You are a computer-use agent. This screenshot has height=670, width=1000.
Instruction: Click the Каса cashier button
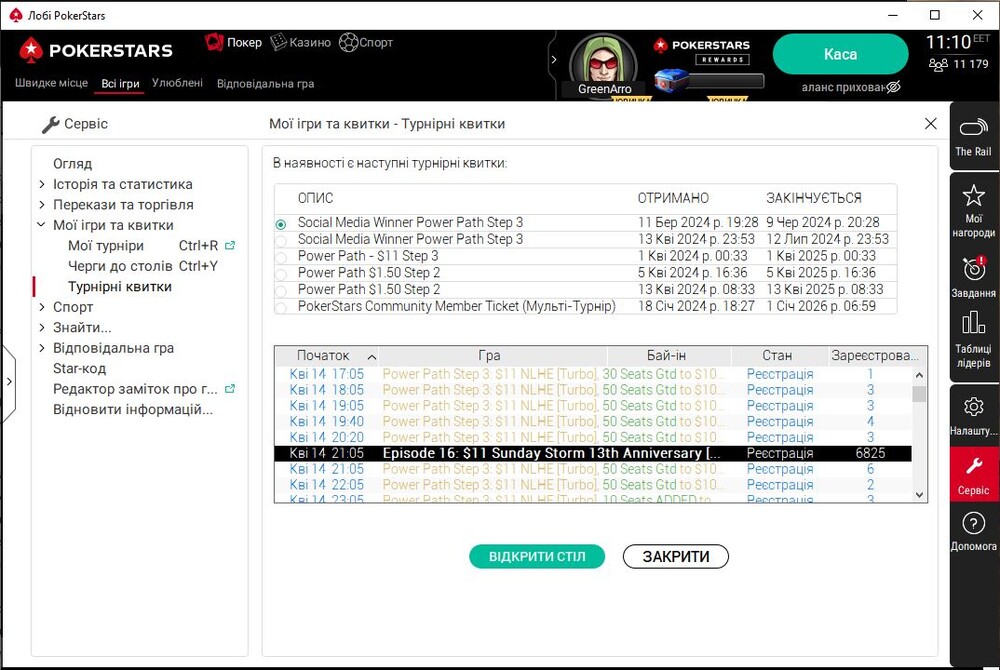[x=840, y=54]
